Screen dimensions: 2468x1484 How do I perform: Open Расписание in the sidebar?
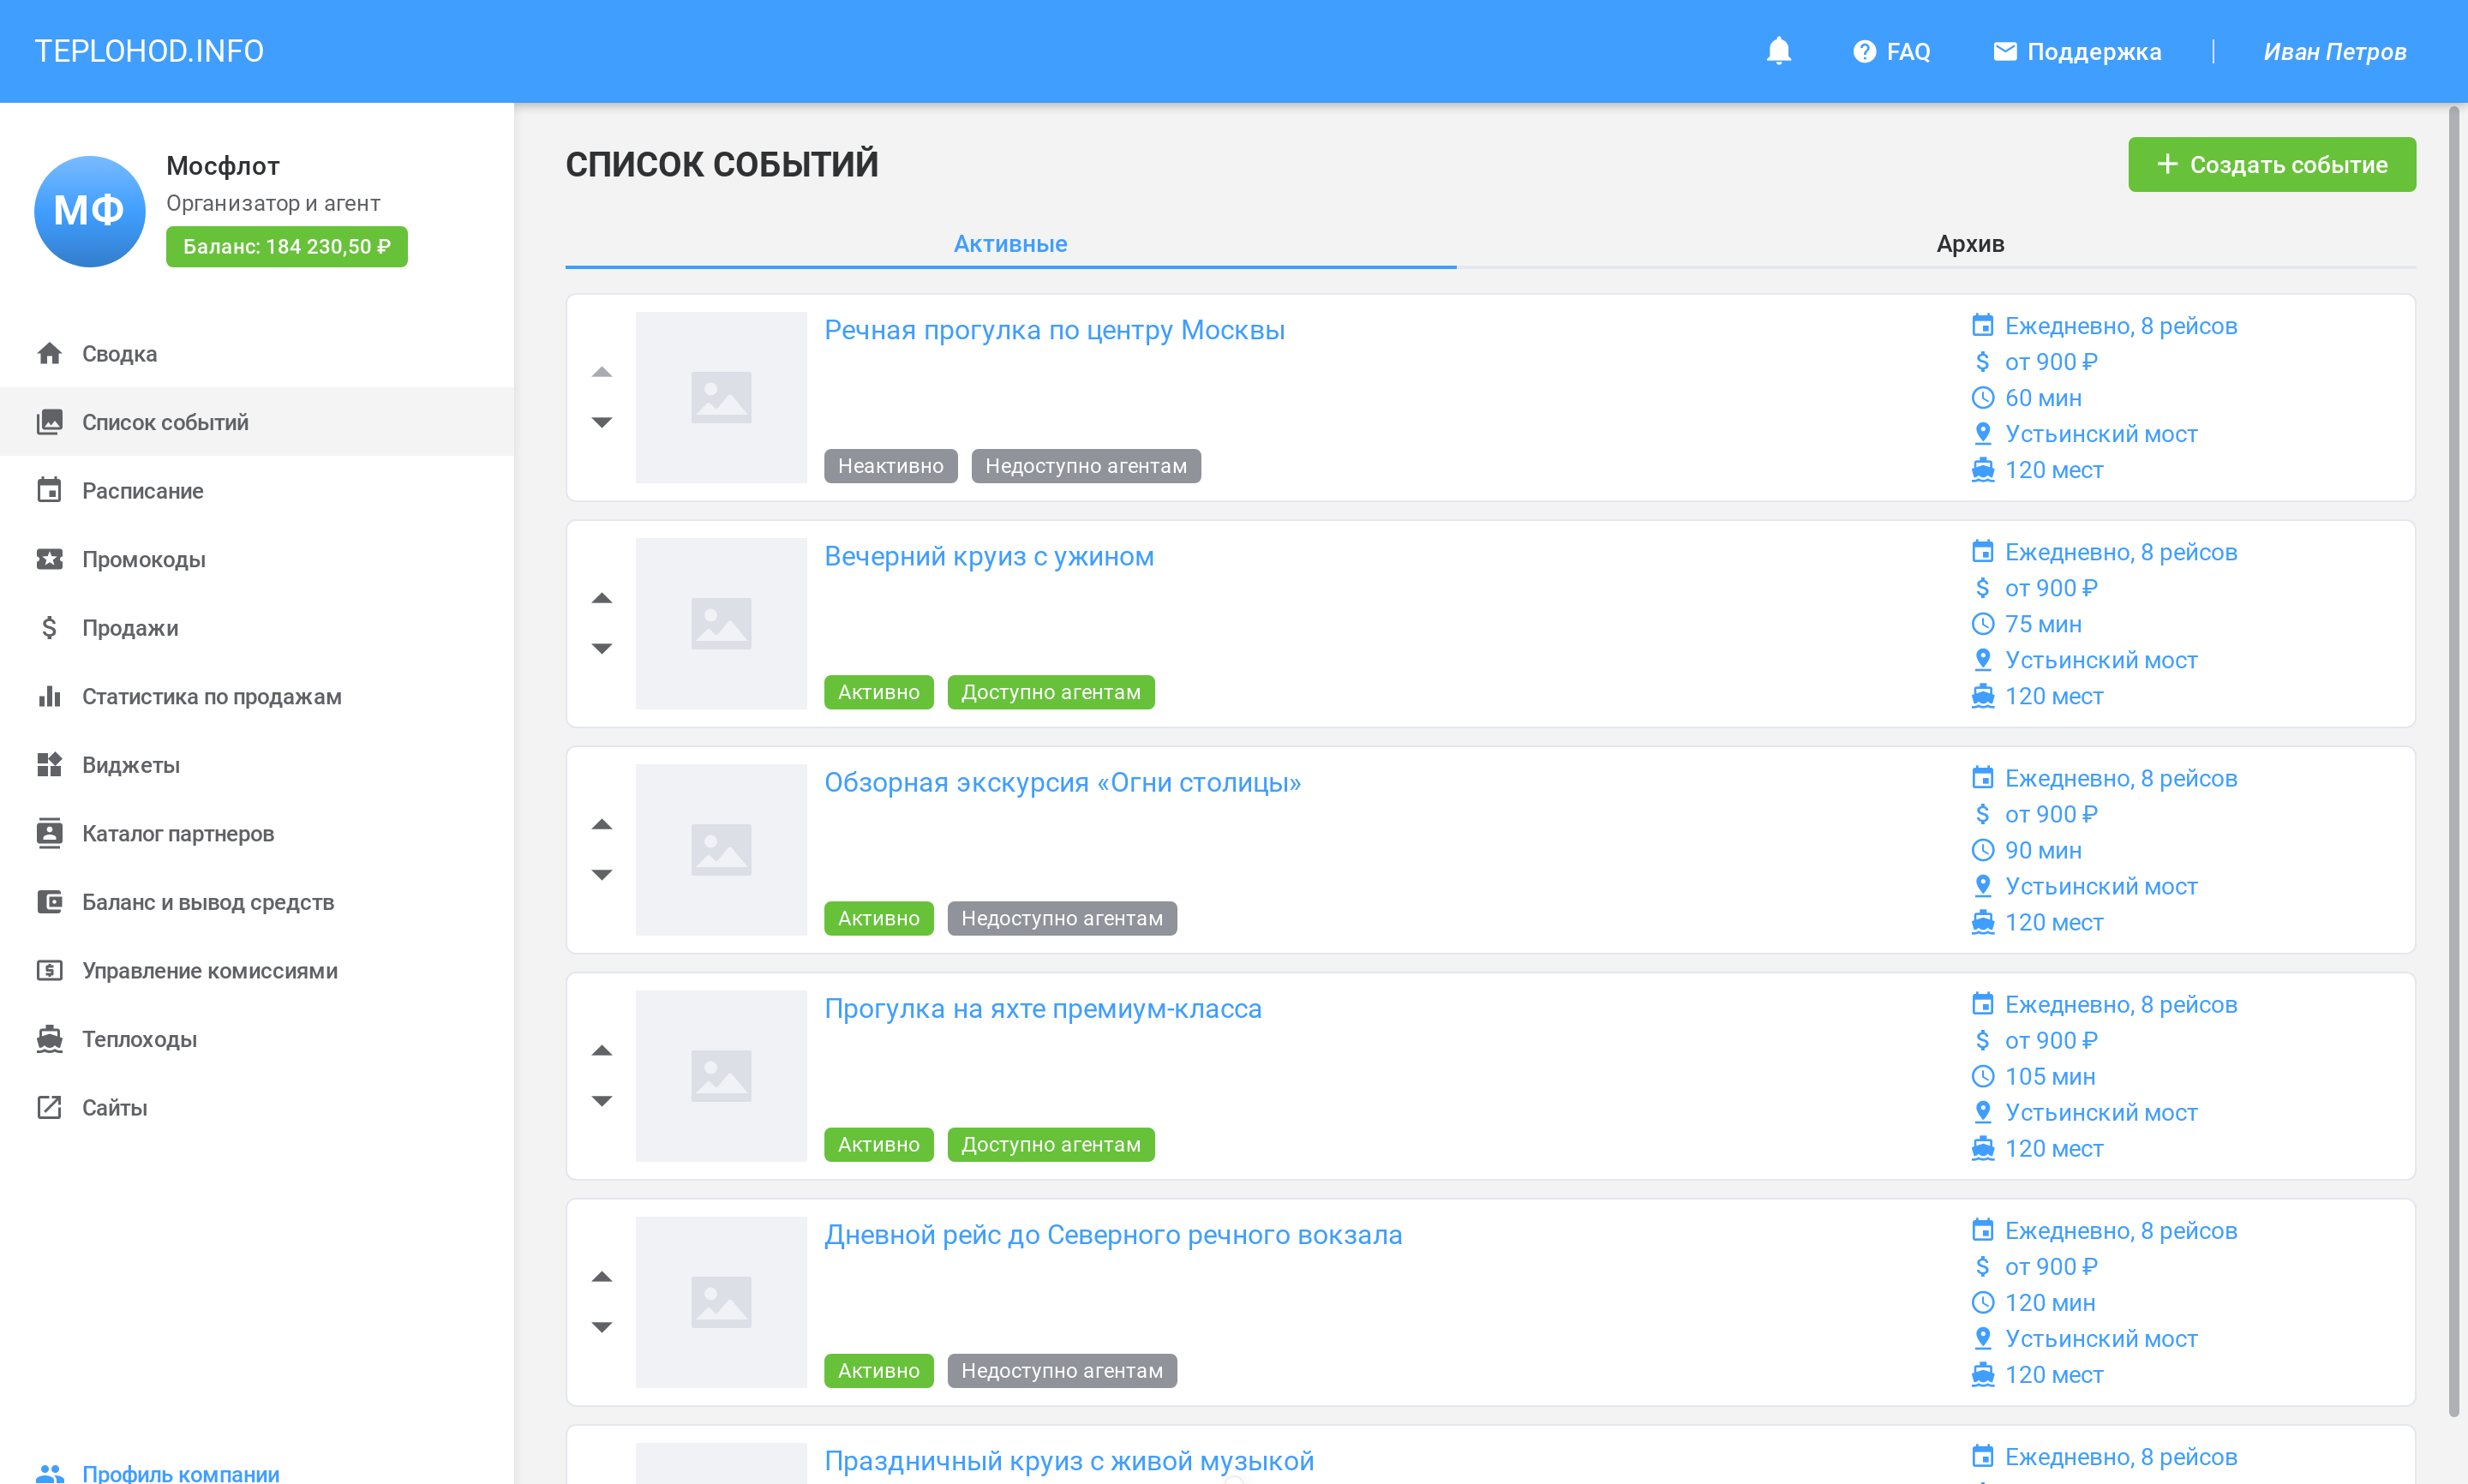click(257, 491)
